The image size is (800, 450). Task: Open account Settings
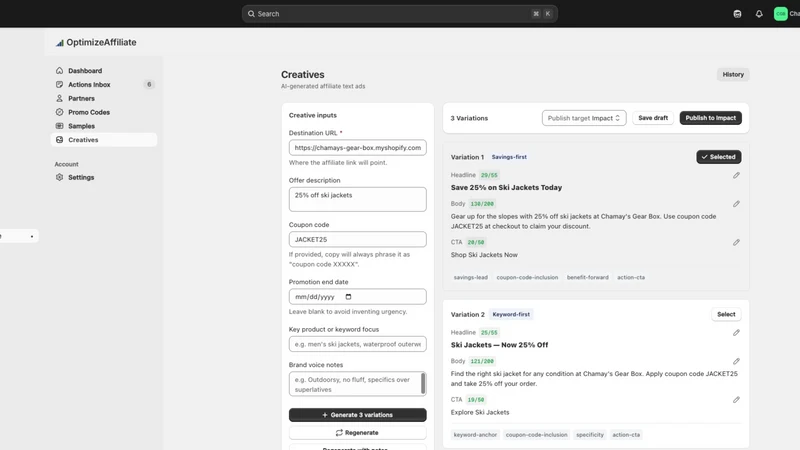coord(104,177)
